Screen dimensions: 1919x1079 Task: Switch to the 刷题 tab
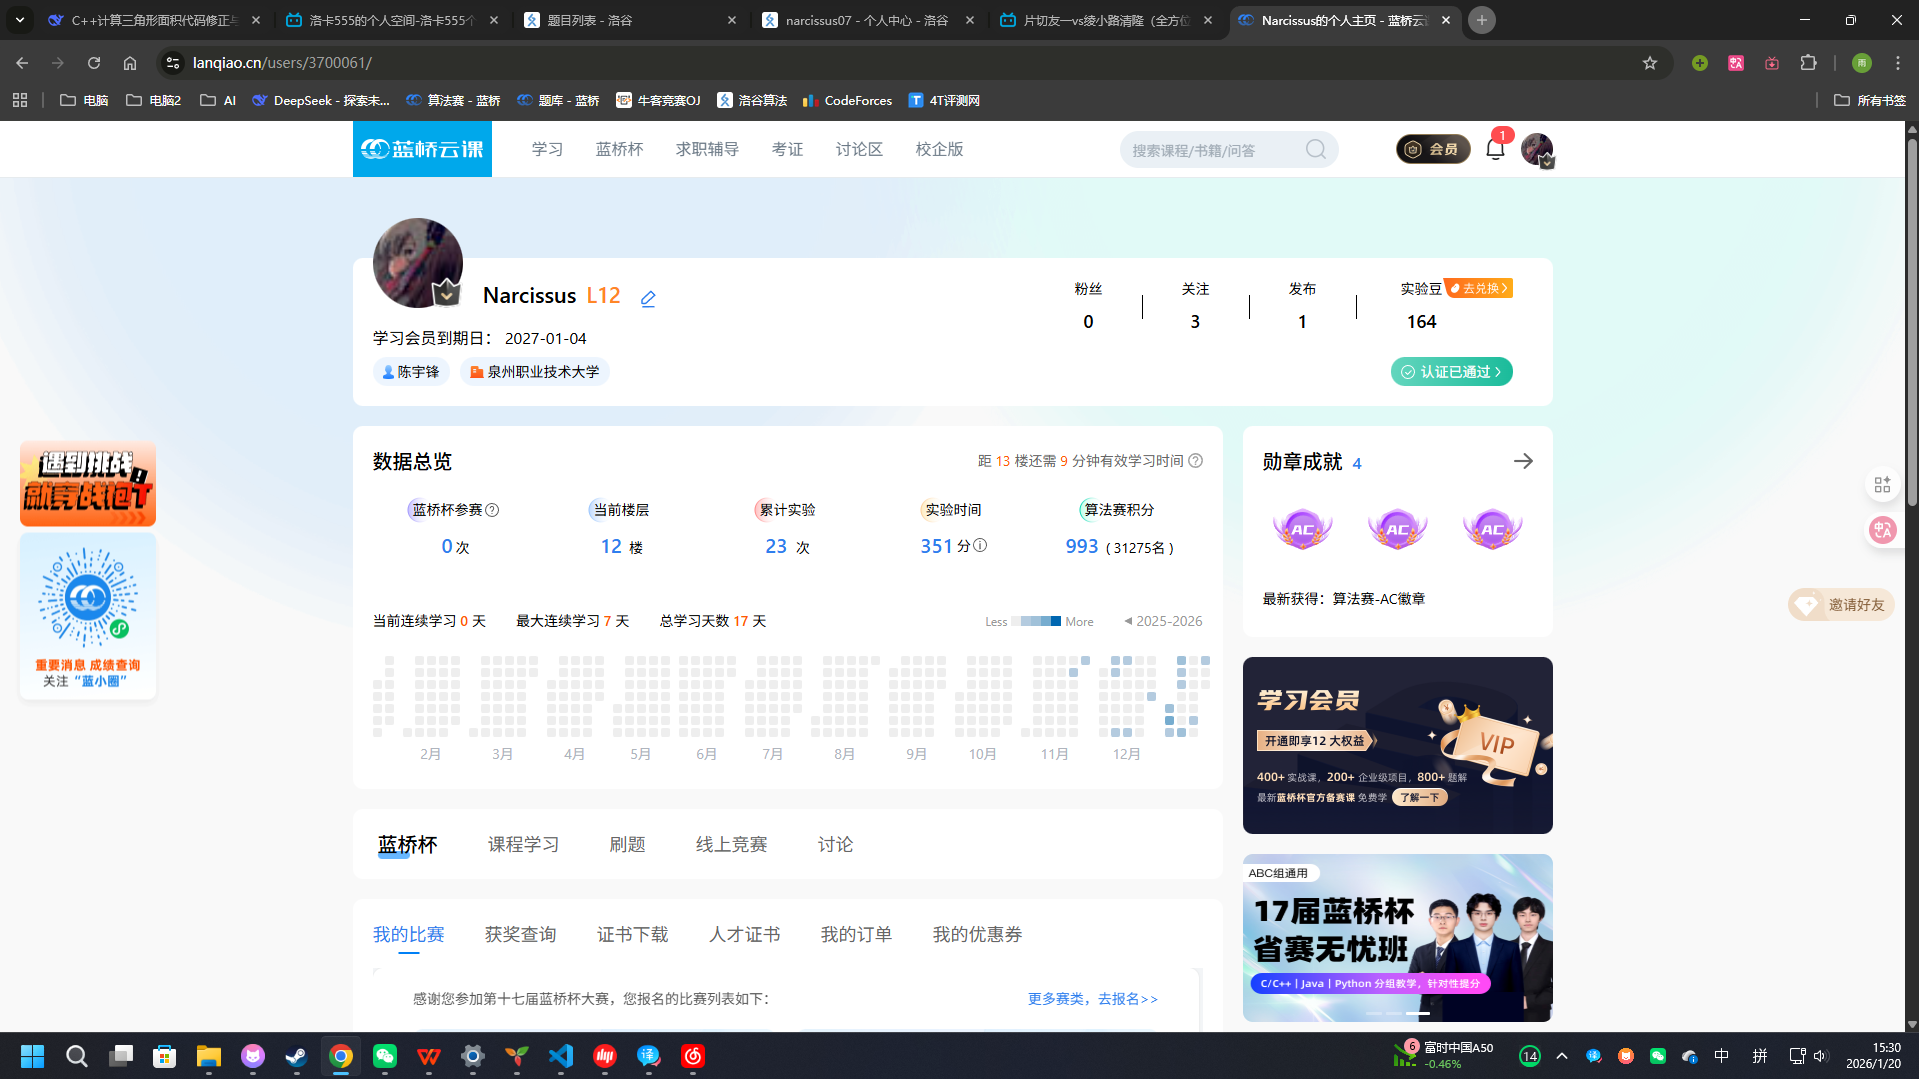pos(627,845)
